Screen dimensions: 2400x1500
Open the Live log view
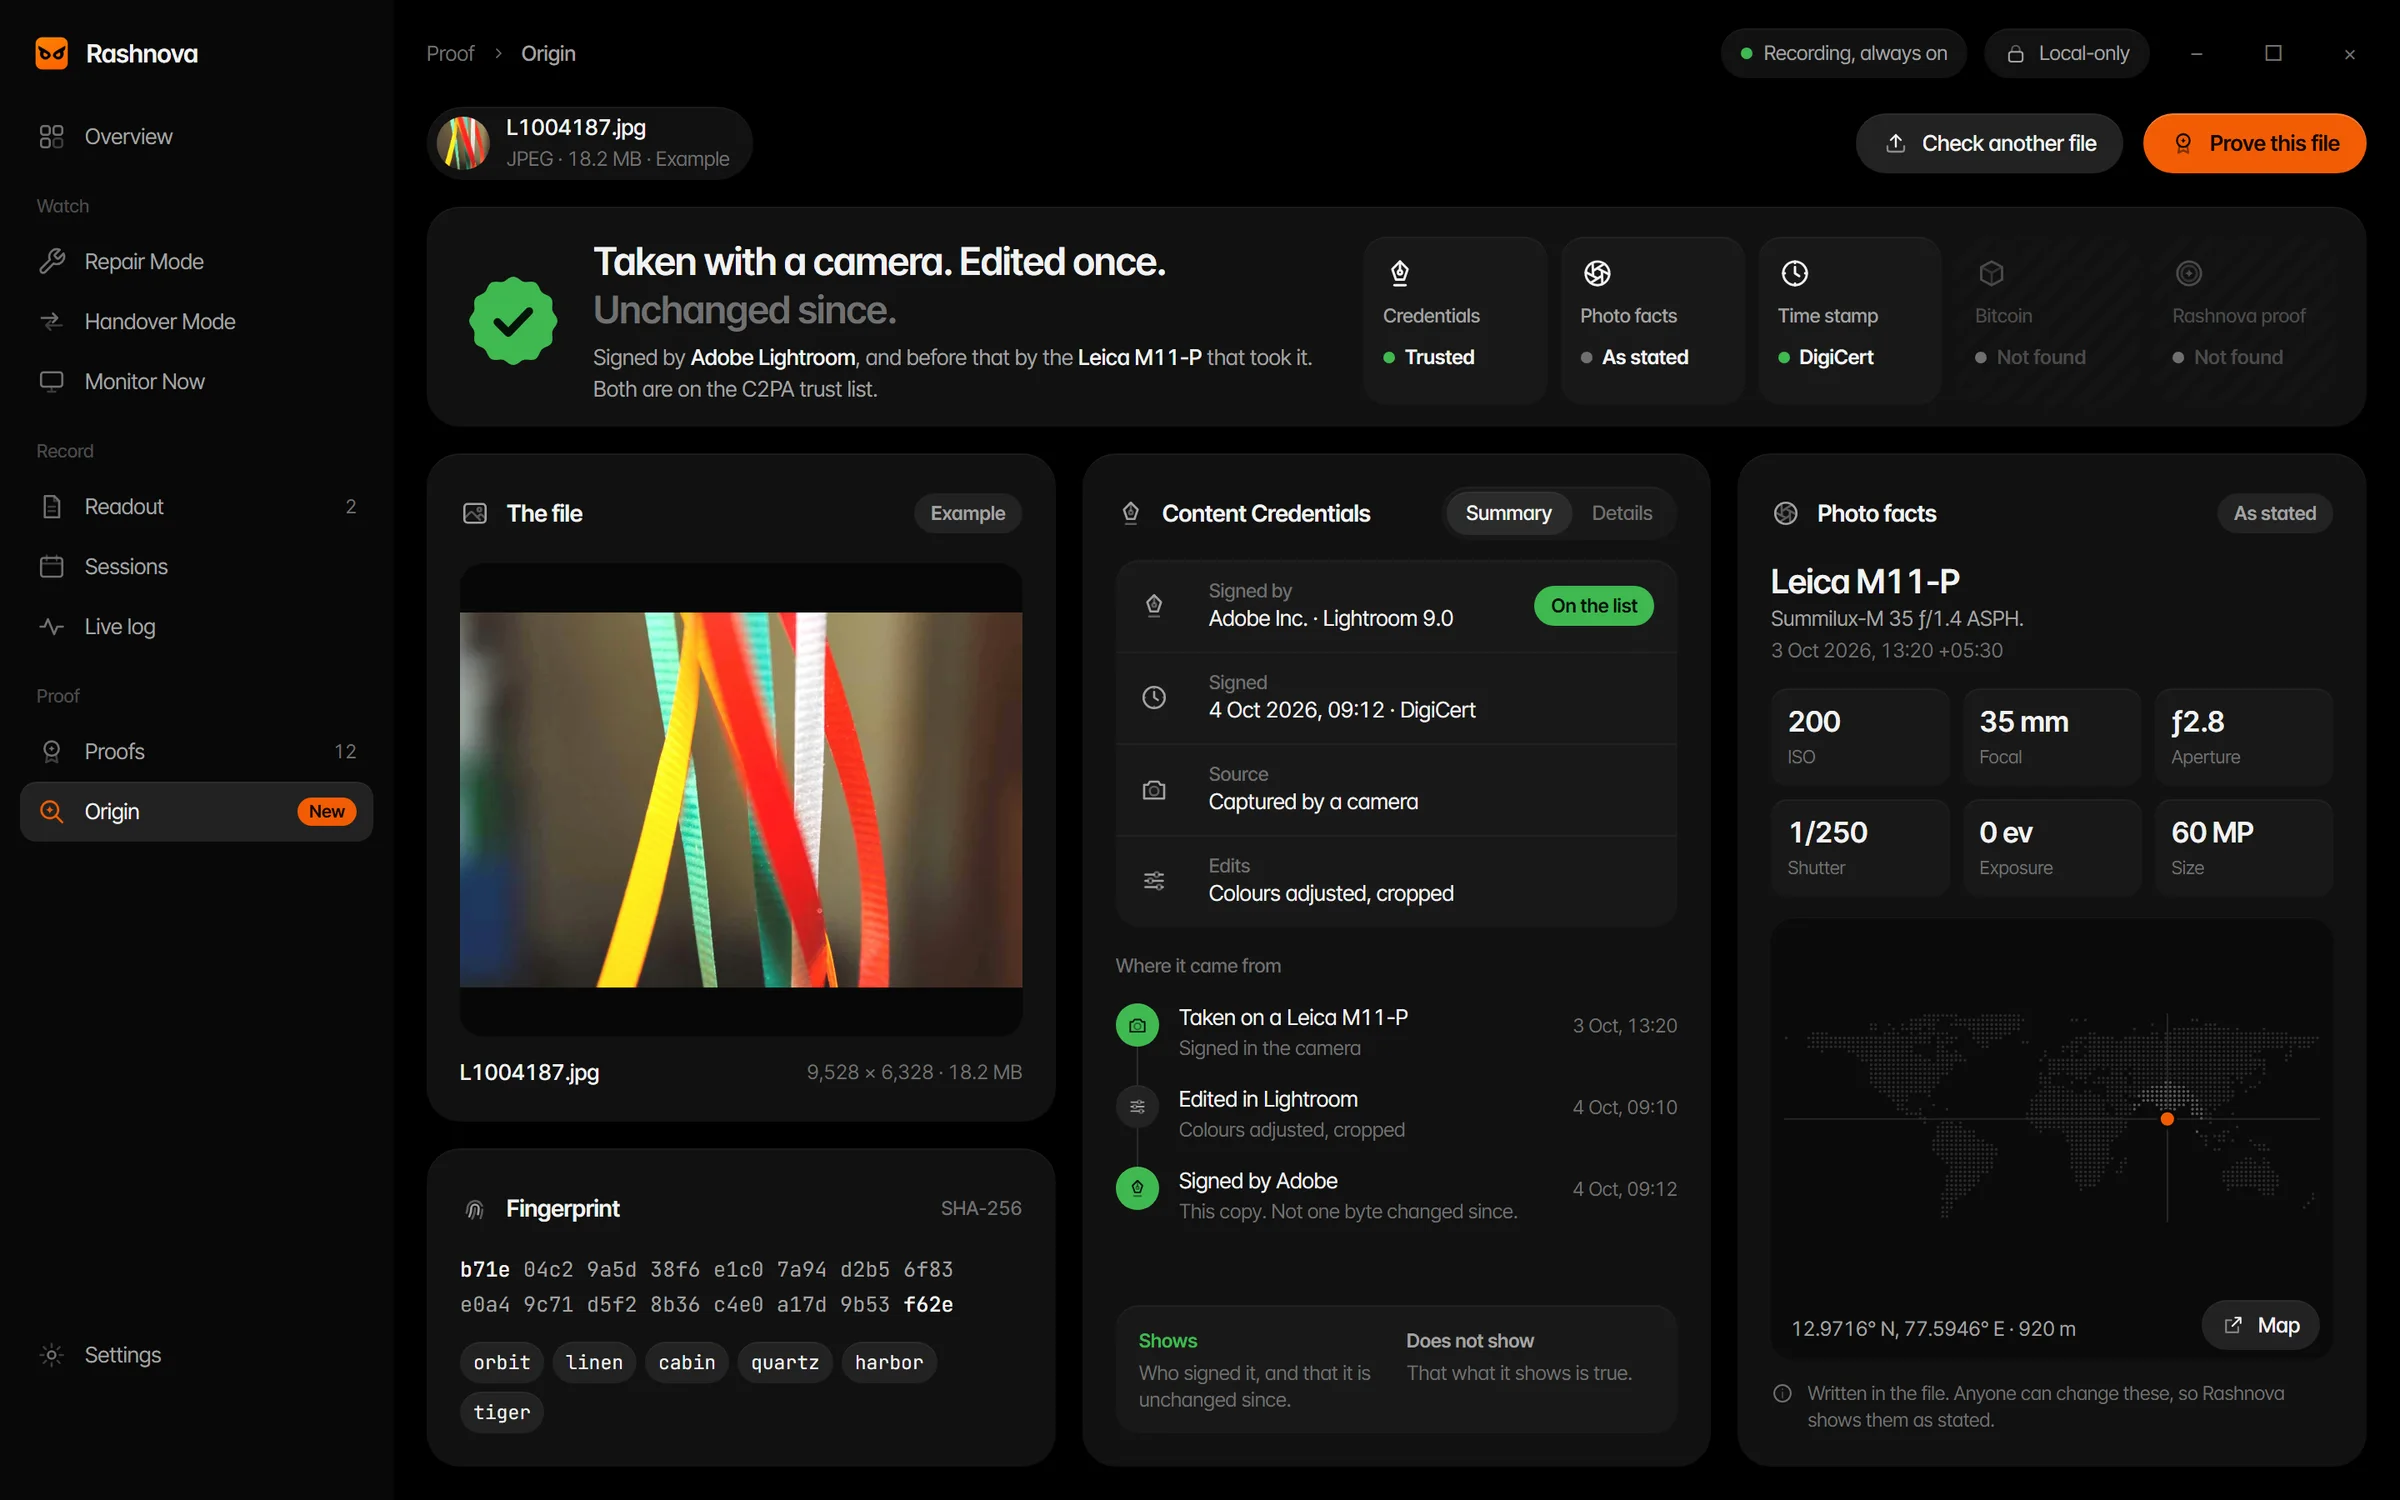click(197, 627)
